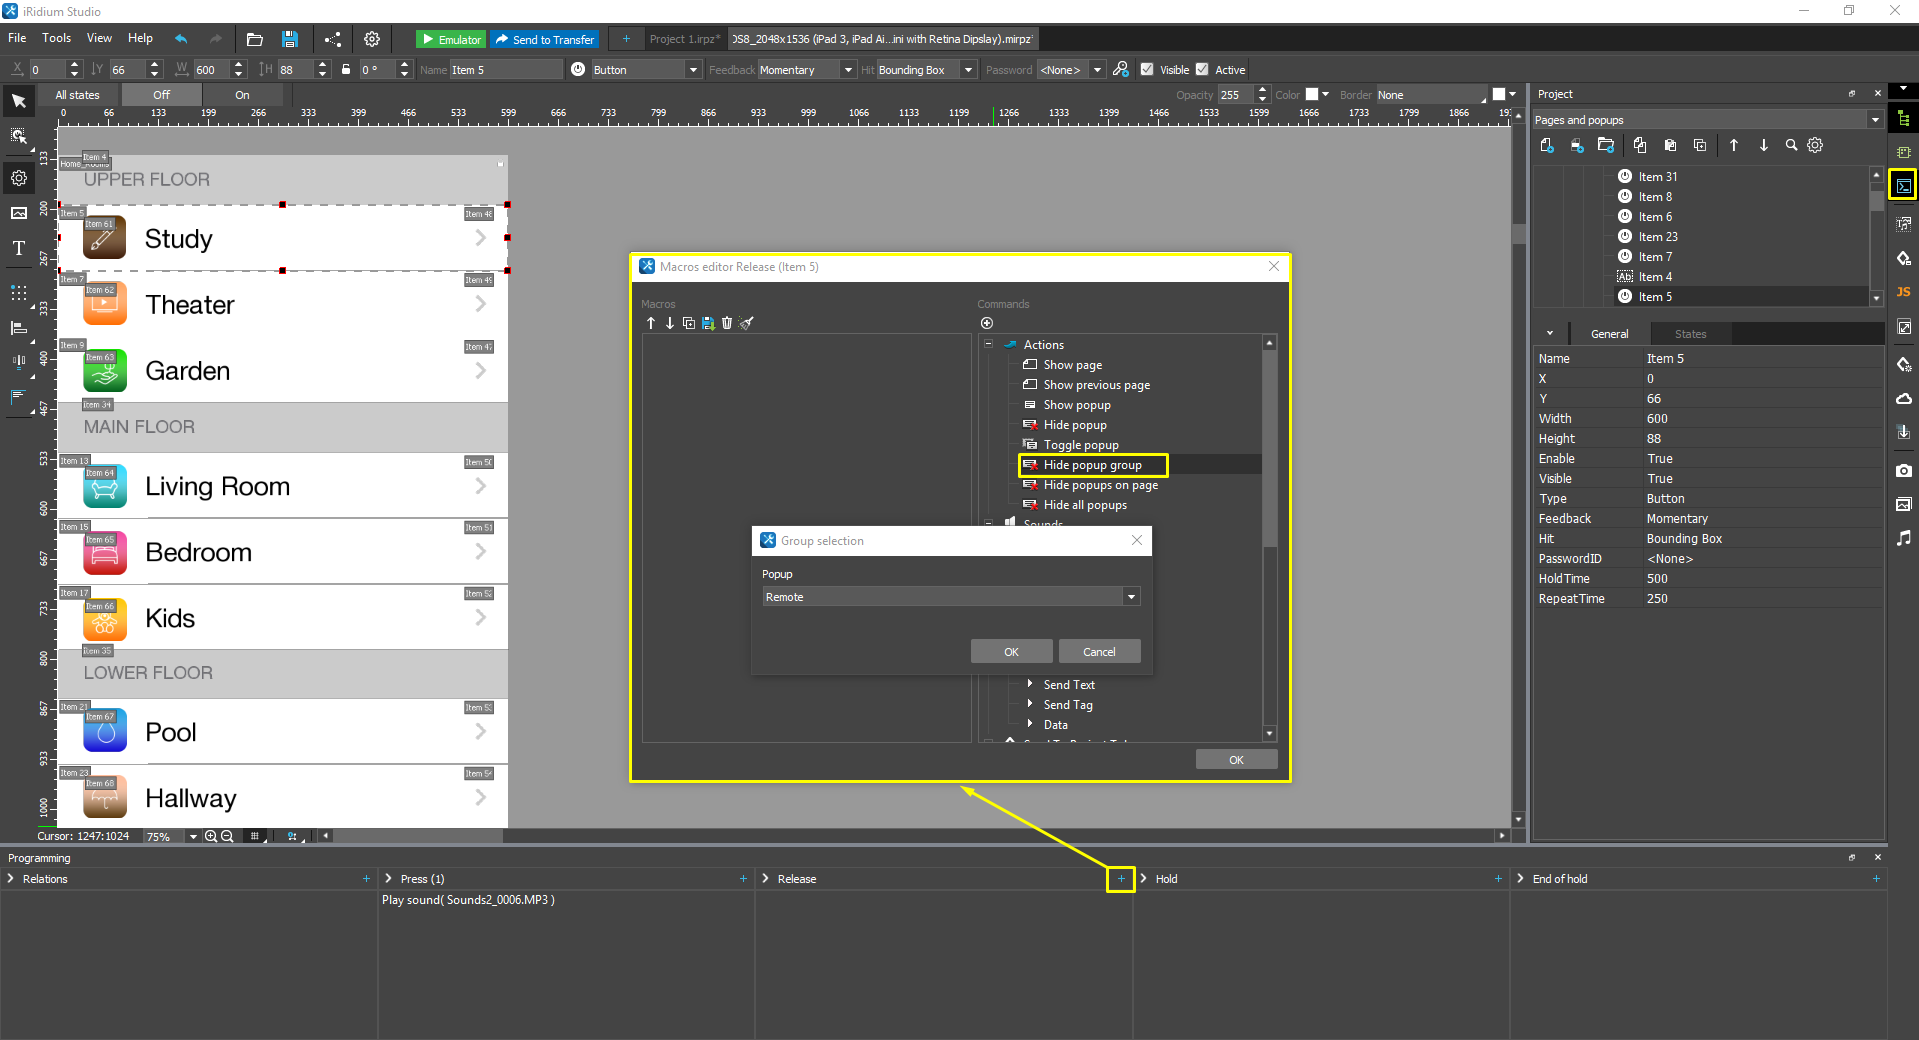Screen dimensions: 1919x1040
Task: Toggle the Active checkbox
Action: (1203, 69)
